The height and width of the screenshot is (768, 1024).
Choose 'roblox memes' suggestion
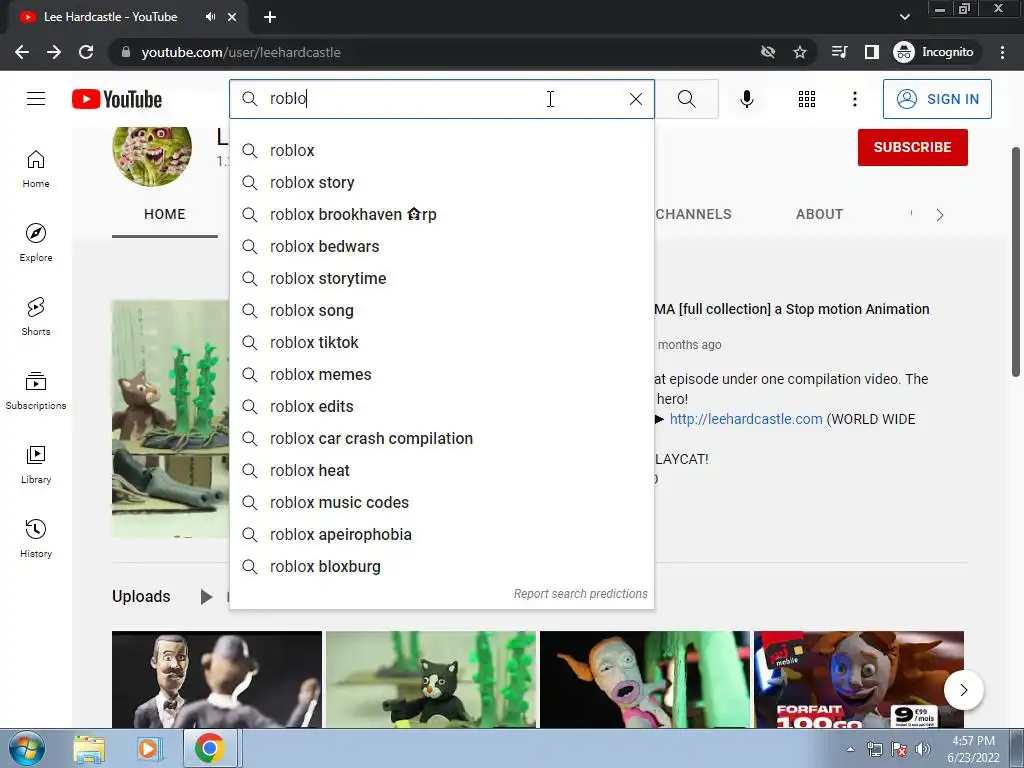point(441,374)
